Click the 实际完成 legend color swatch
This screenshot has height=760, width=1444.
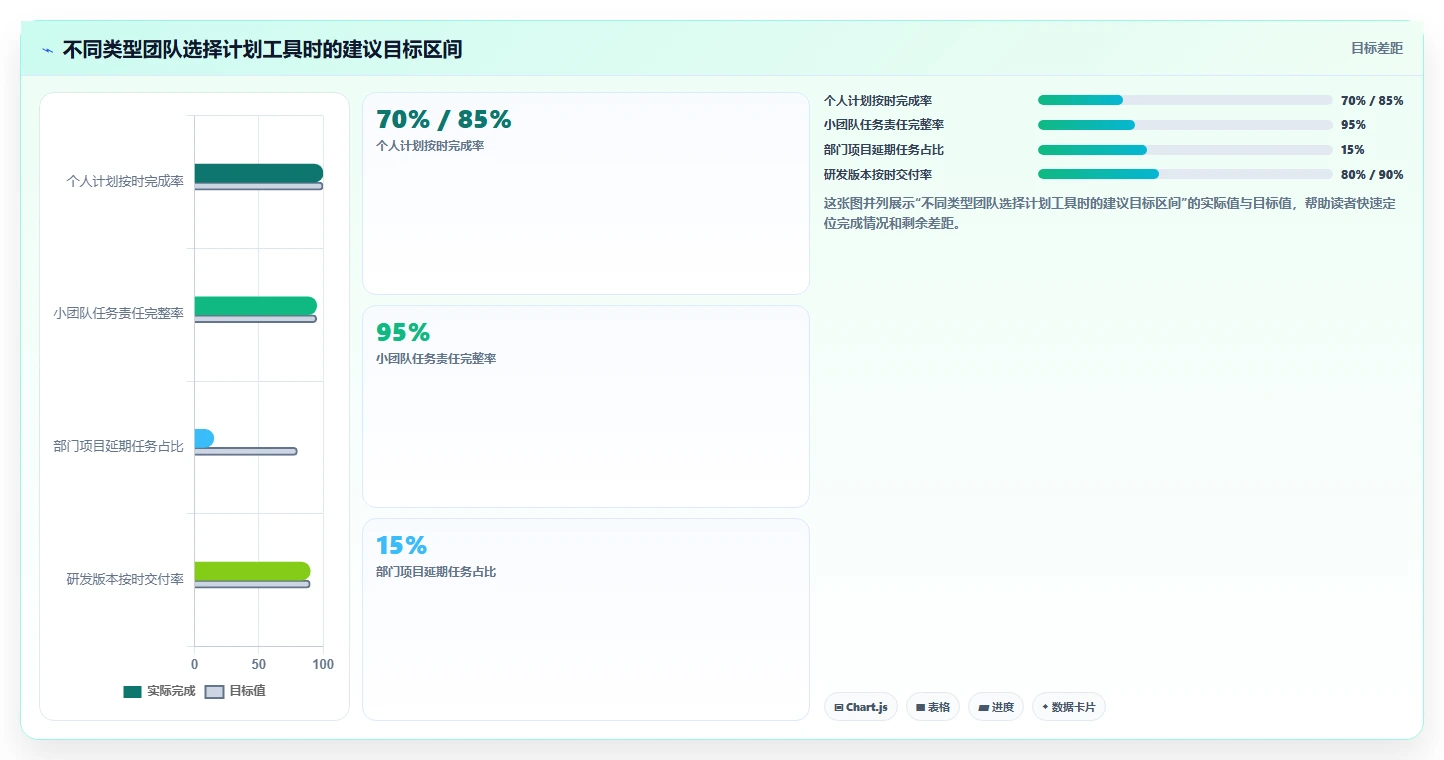[132, 692]
